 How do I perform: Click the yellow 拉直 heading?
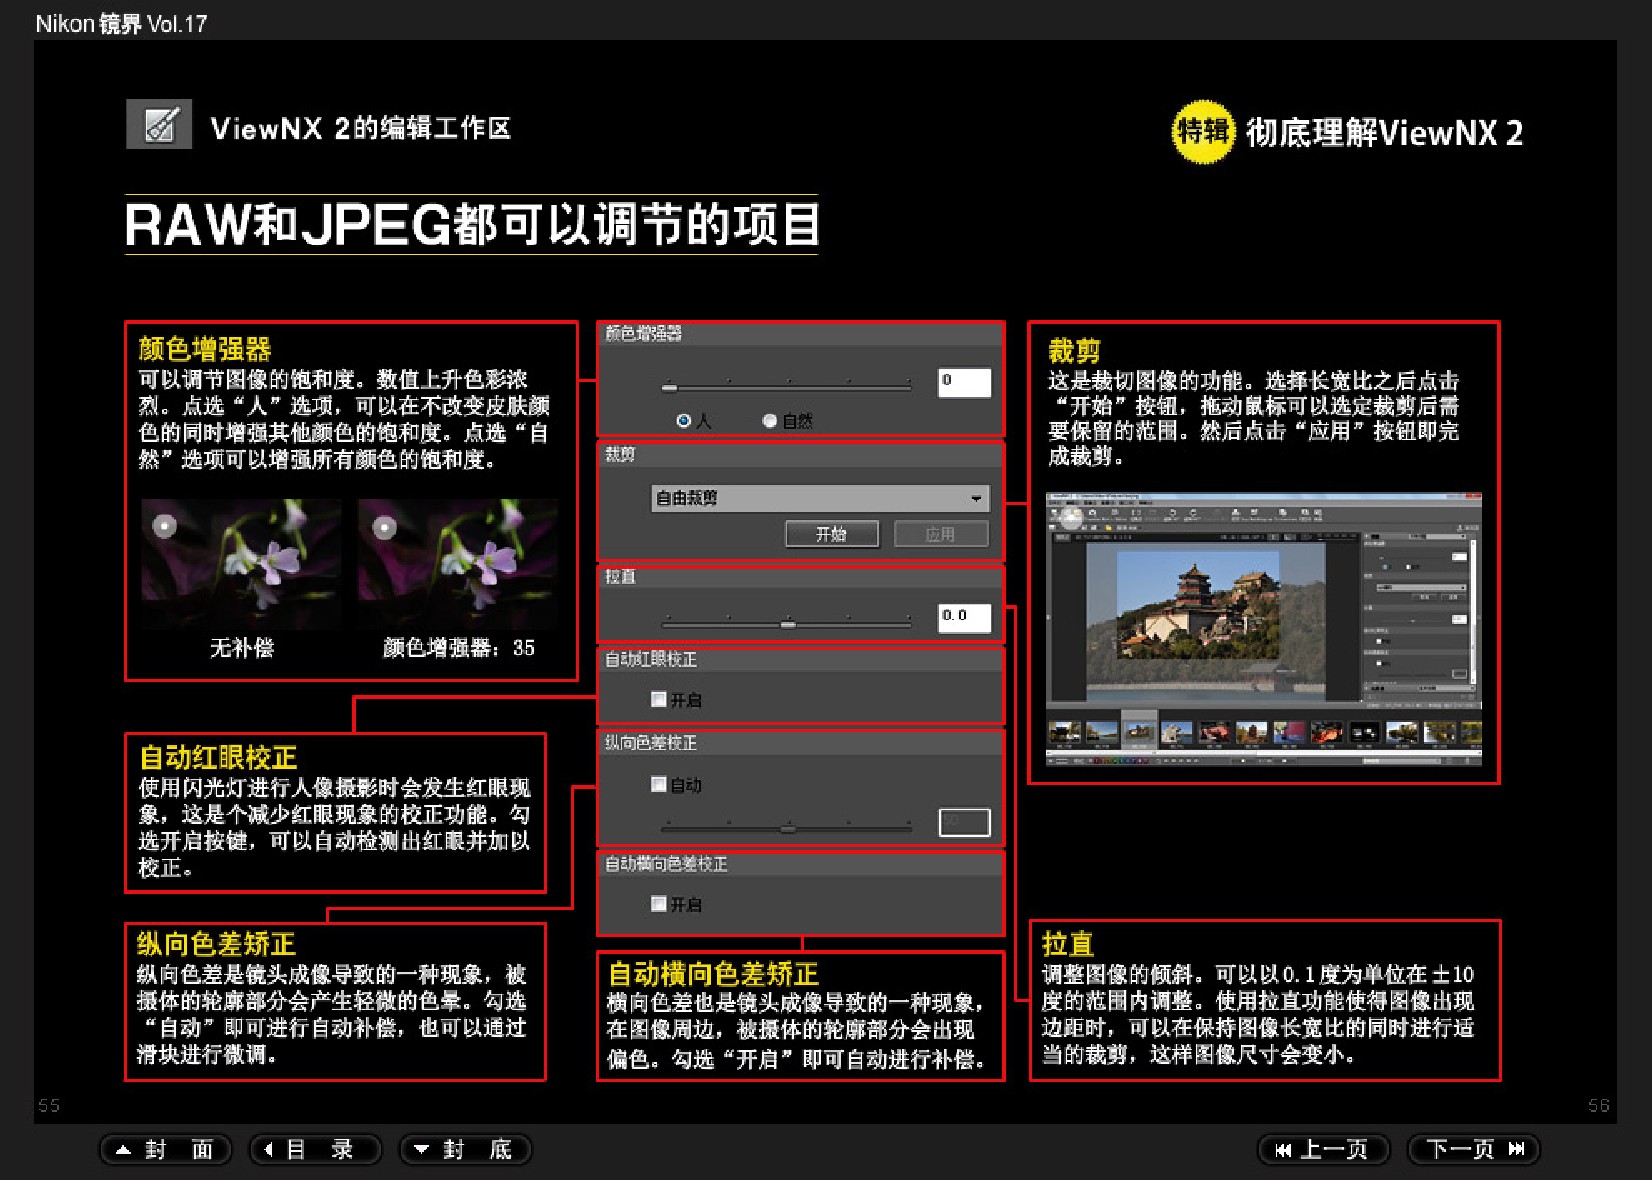click(1068, 944)
